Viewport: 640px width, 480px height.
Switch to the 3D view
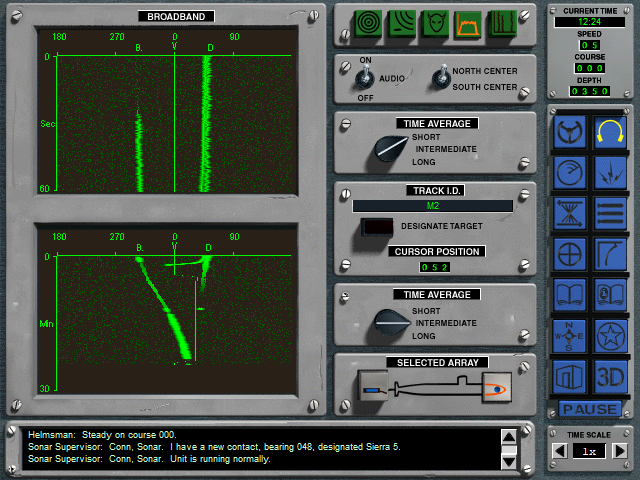click(x=611, y=377)
